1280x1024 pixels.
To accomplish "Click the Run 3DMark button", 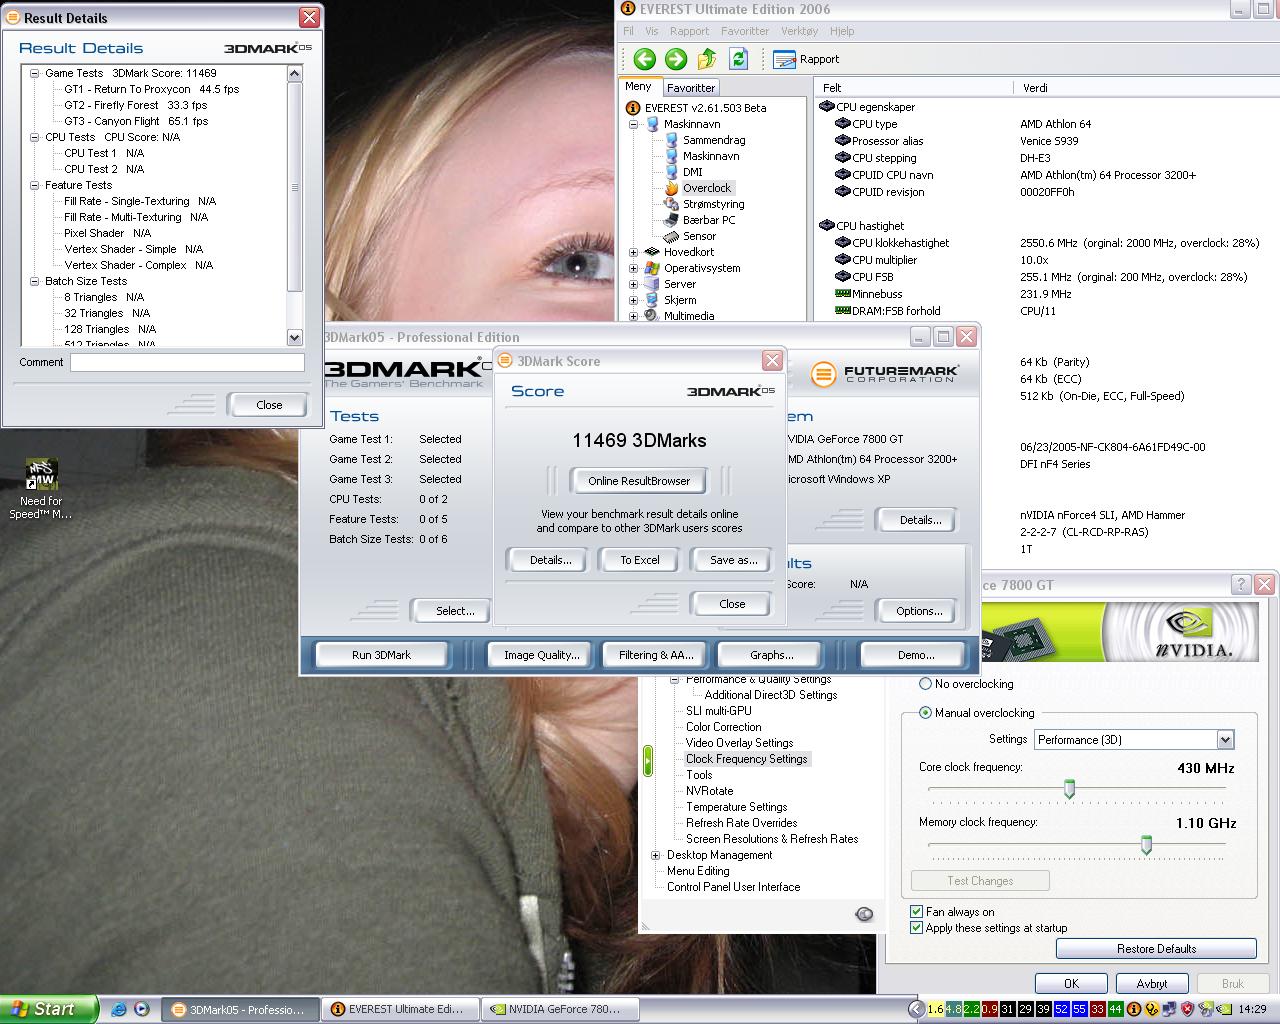I will click(x=381, y=655).
